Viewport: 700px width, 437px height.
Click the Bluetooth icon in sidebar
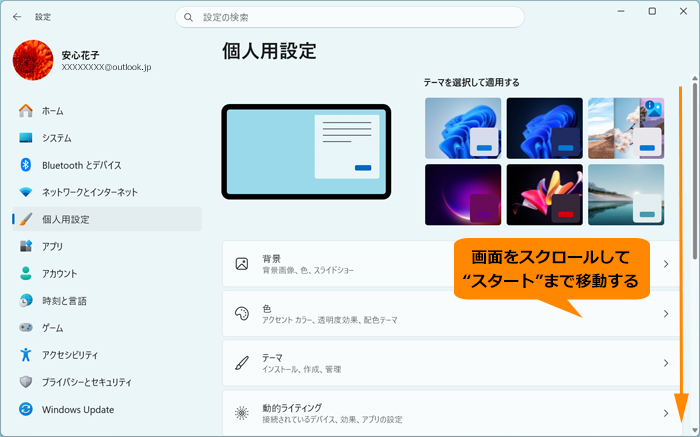25,165
